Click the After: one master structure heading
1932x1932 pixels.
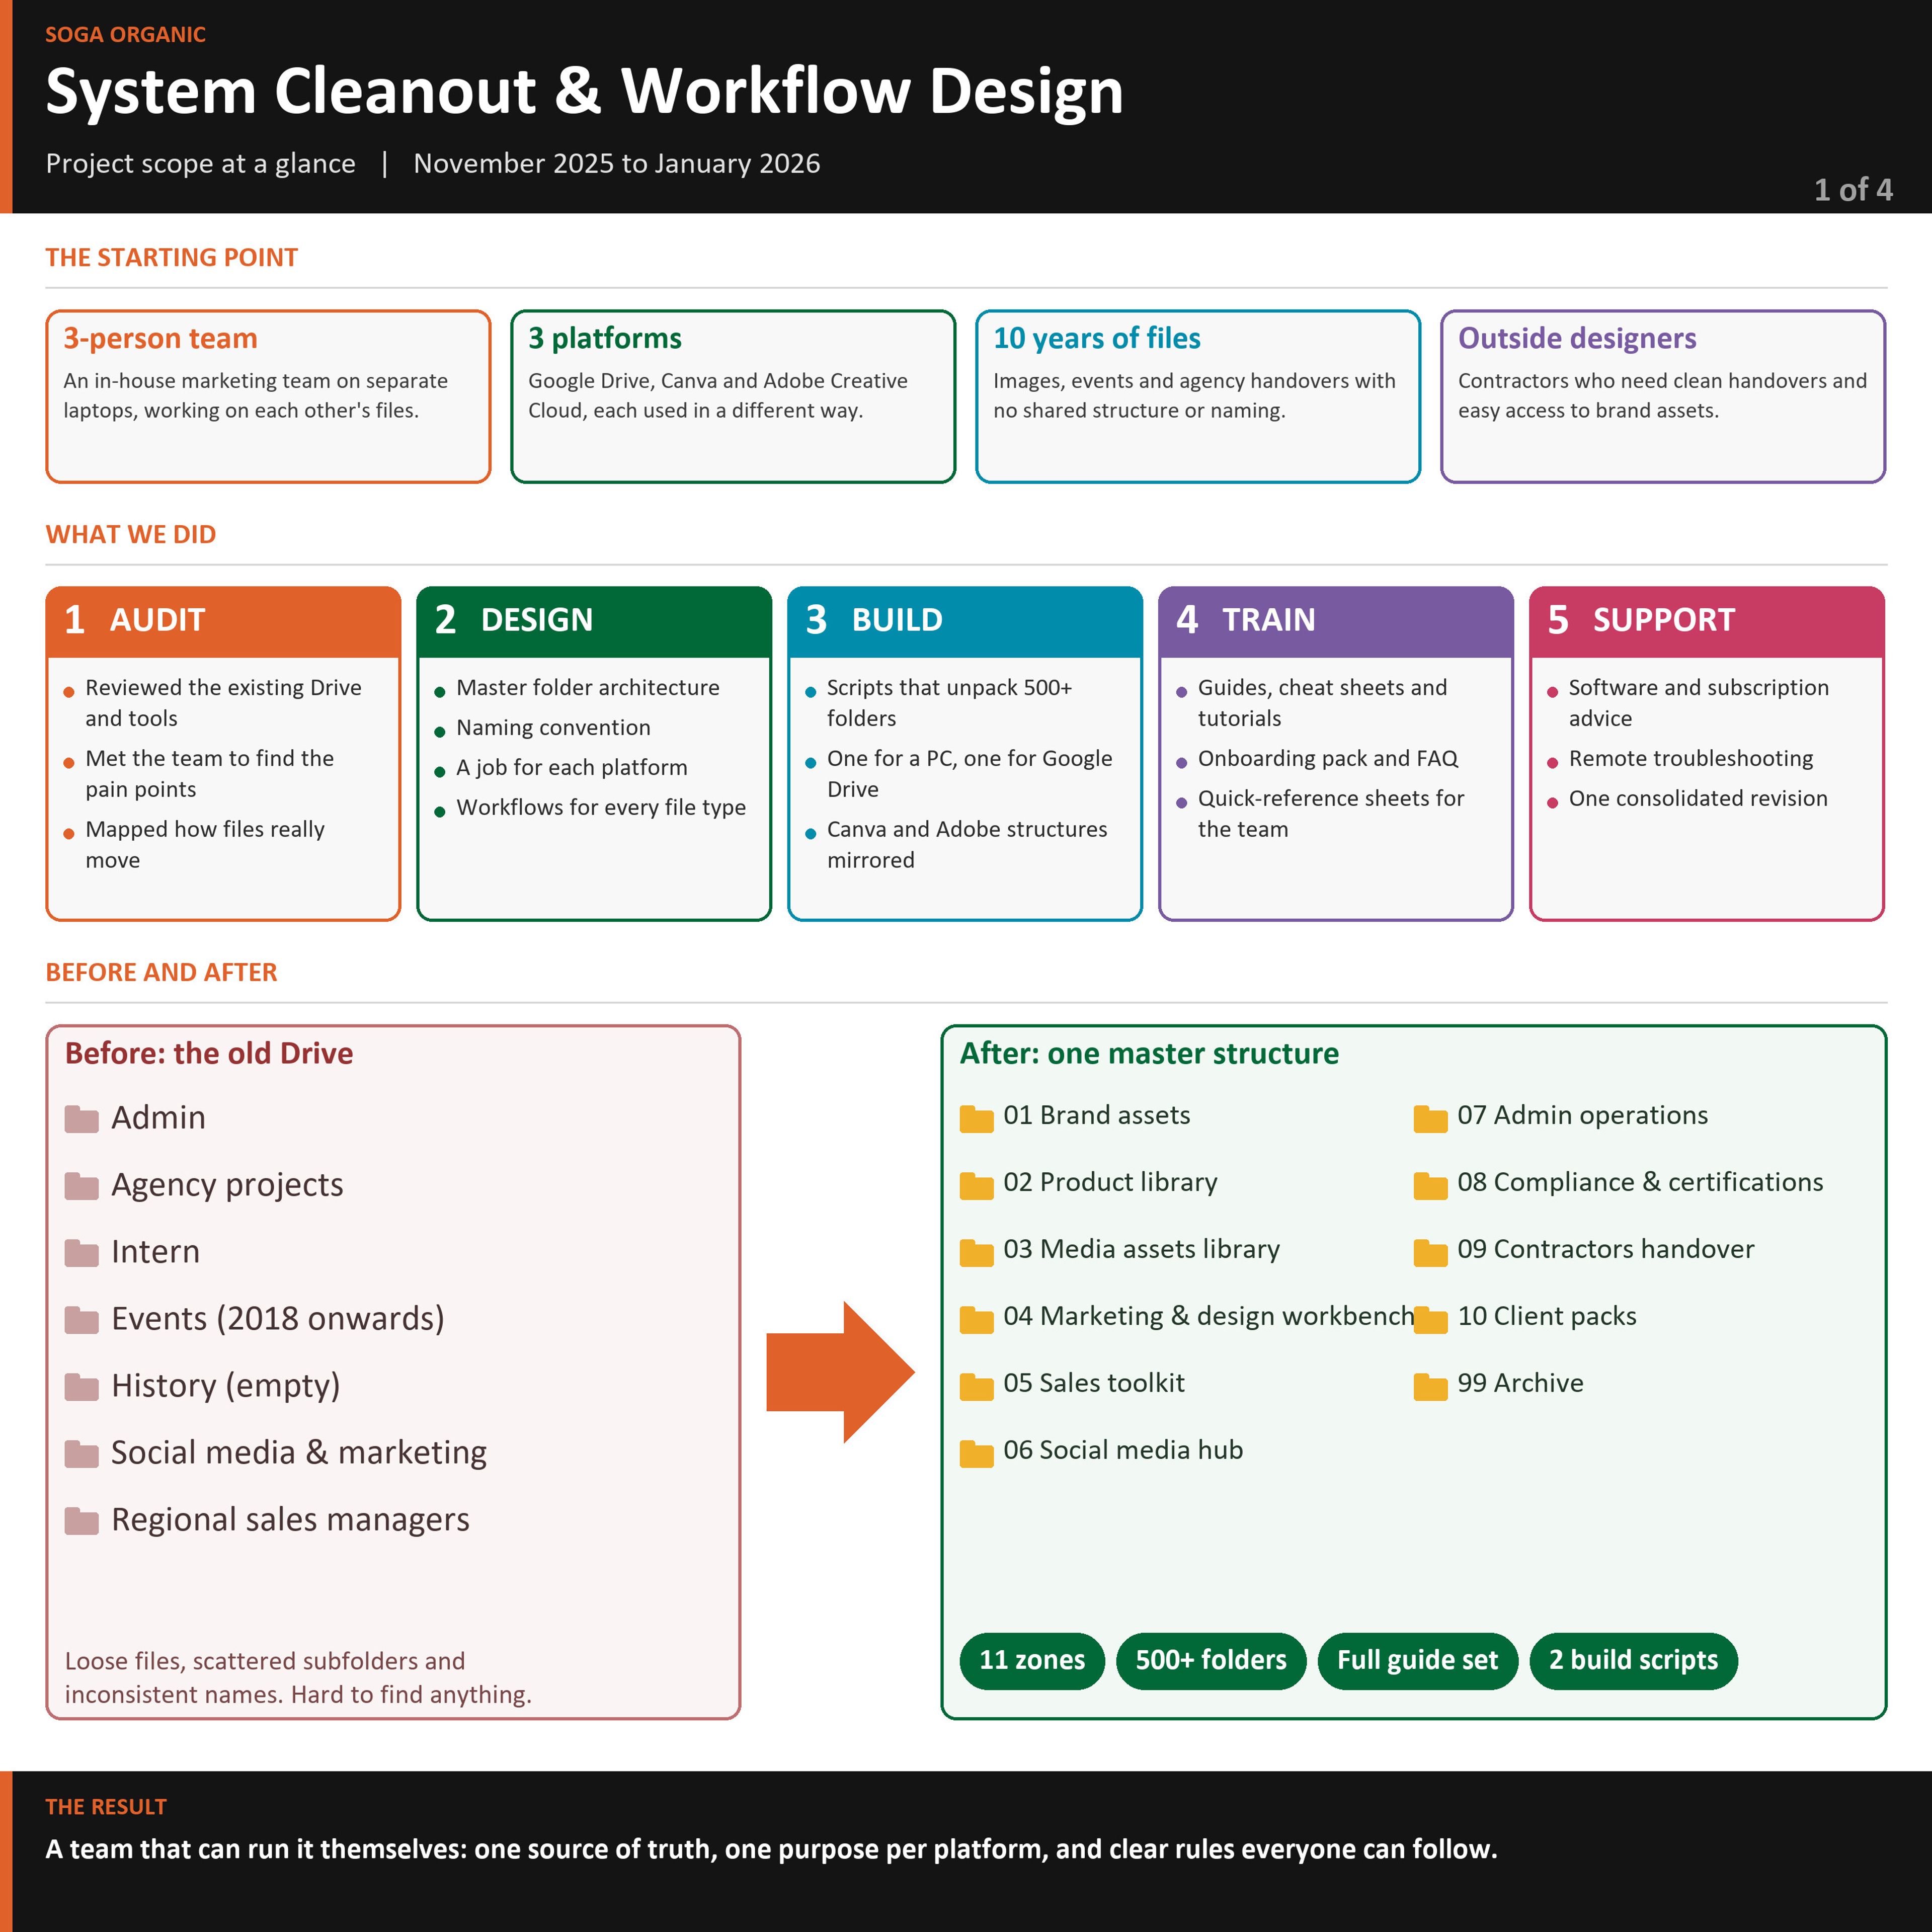point(1149,1054)
